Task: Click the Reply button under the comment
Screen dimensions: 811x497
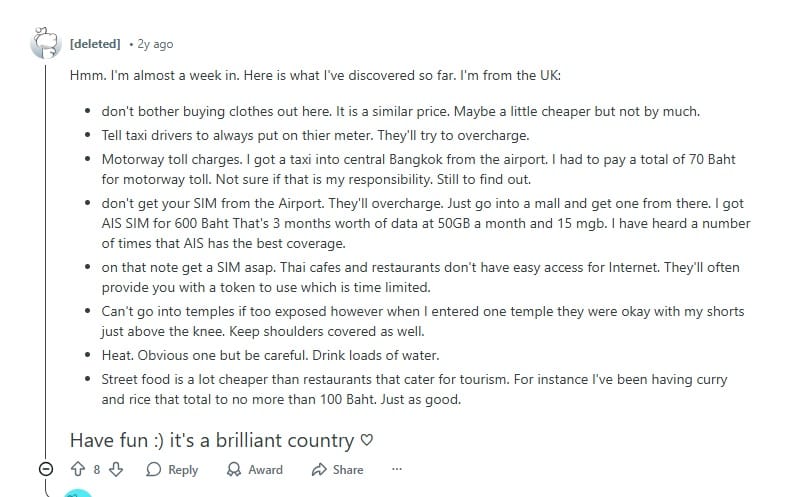Action: tap(172, 469)
